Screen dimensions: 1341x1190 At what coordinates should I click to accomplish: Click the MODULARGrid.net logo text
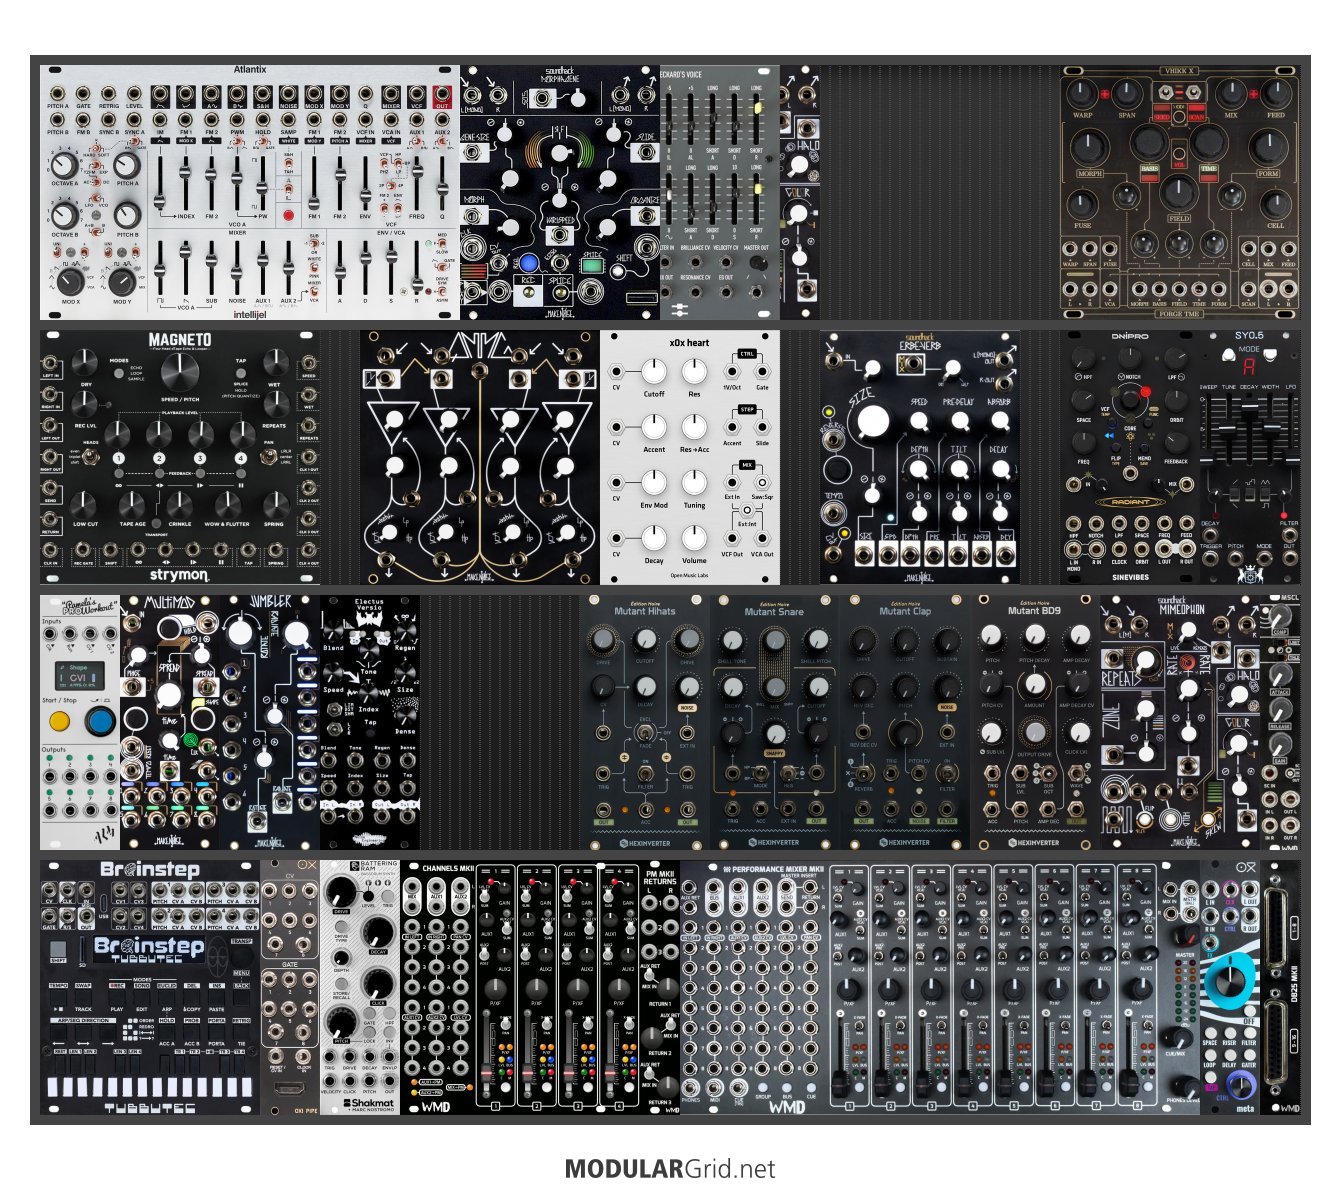click(670, 1168)
